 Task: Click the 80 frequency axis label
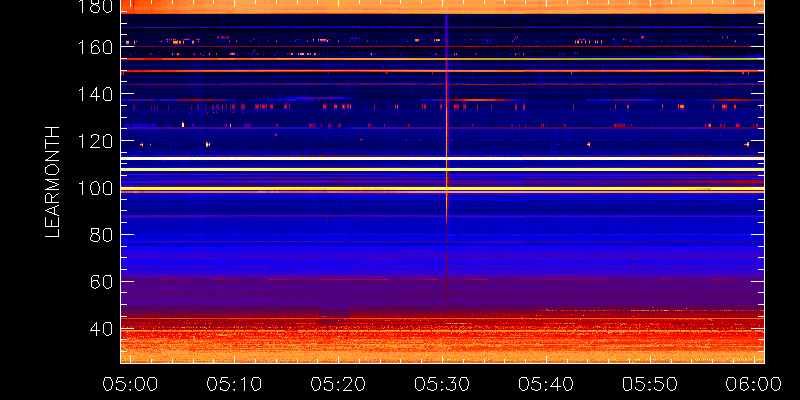(x=102, y=235)
